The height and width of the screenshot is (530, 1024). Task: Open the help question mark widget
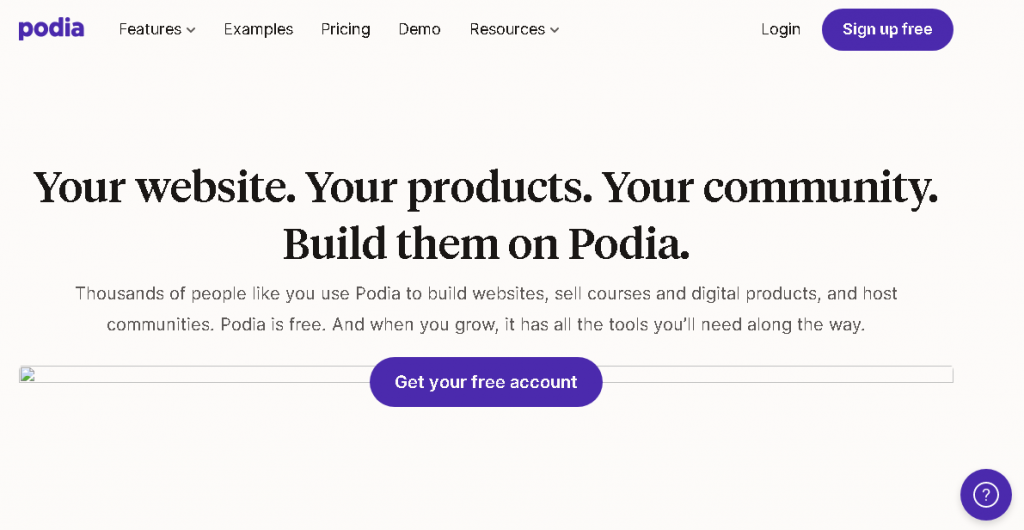[x=985, y=495]
